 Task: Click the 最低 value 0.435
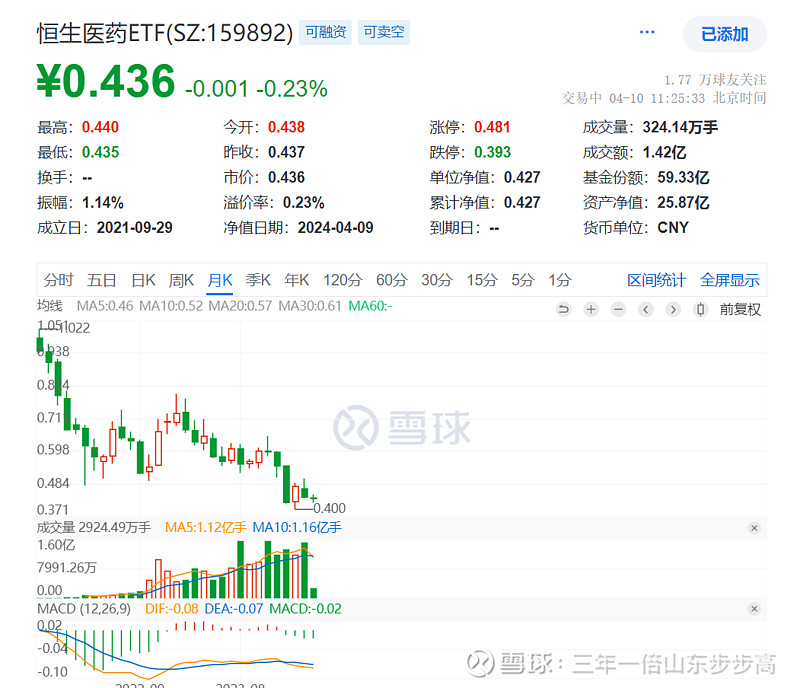point(101,152)
